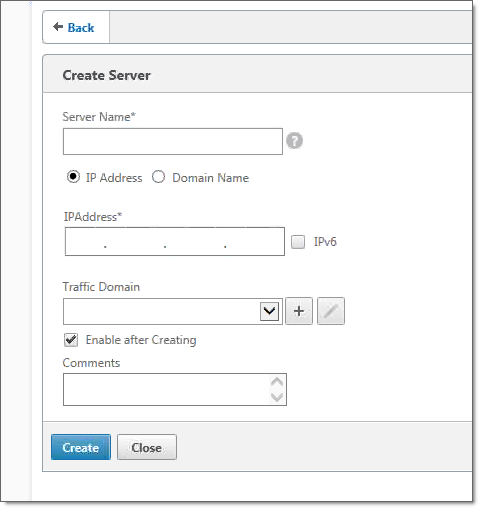Screen dimensions: 479x508
Task: Focus the Server Name text field
Action: click(x=173, y=141)
